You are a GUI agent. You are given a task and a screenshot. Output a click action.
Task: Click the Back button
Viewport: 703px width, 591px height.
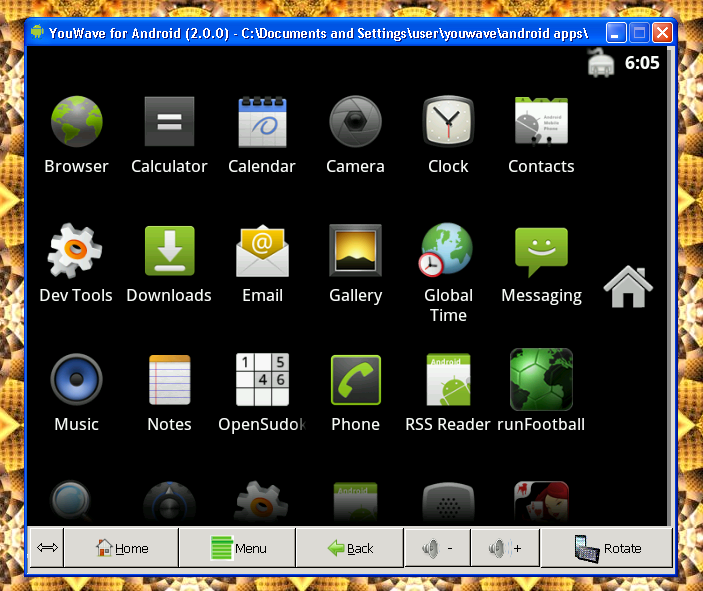[x=350, y=548]
